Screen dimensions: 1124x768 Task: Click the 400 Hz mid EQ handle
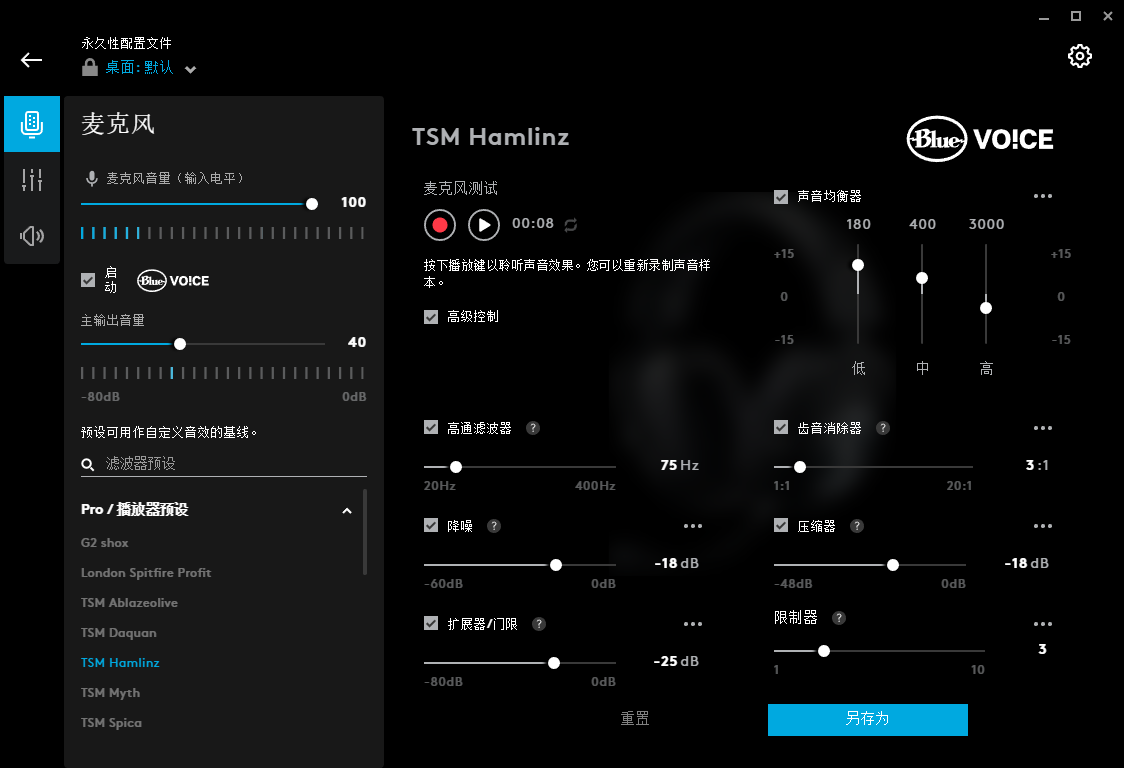click(922, 278)
